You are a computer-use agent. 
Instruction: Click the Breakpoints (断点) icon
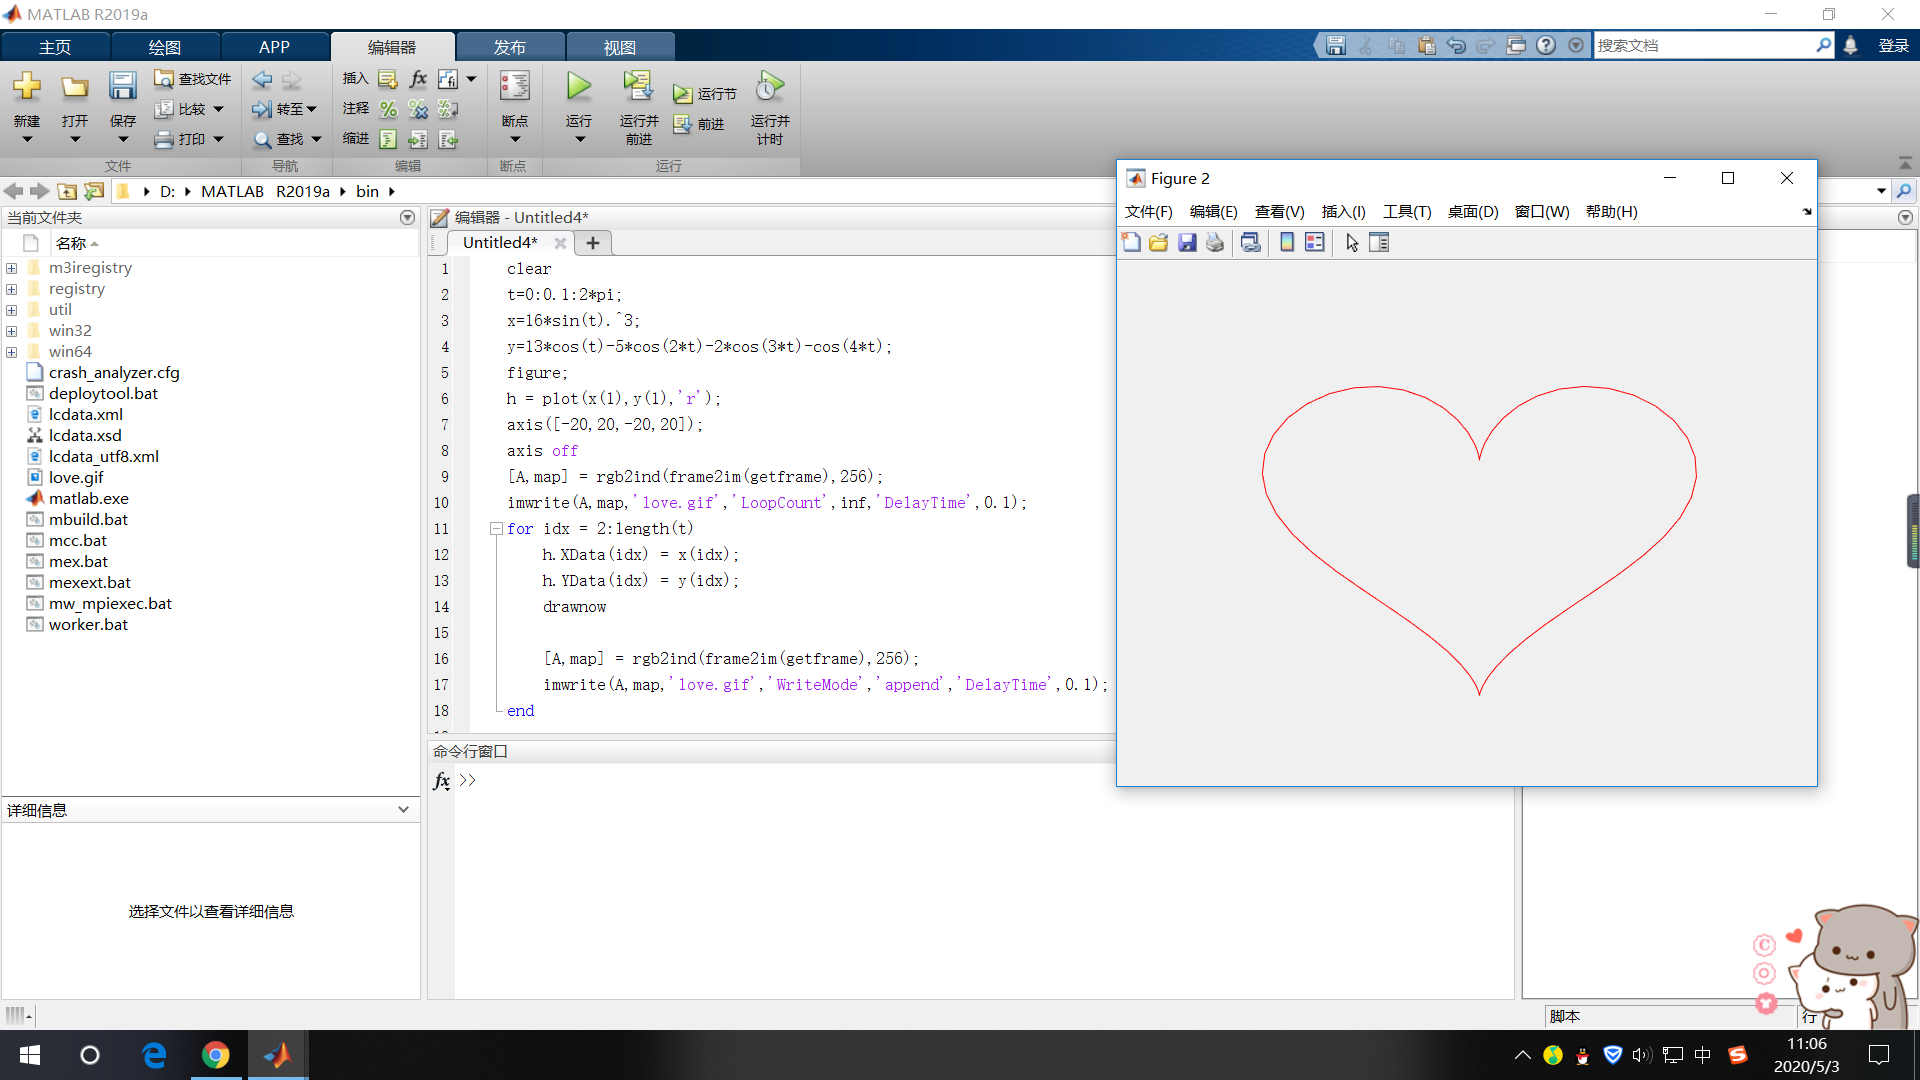tap(514, 88)
